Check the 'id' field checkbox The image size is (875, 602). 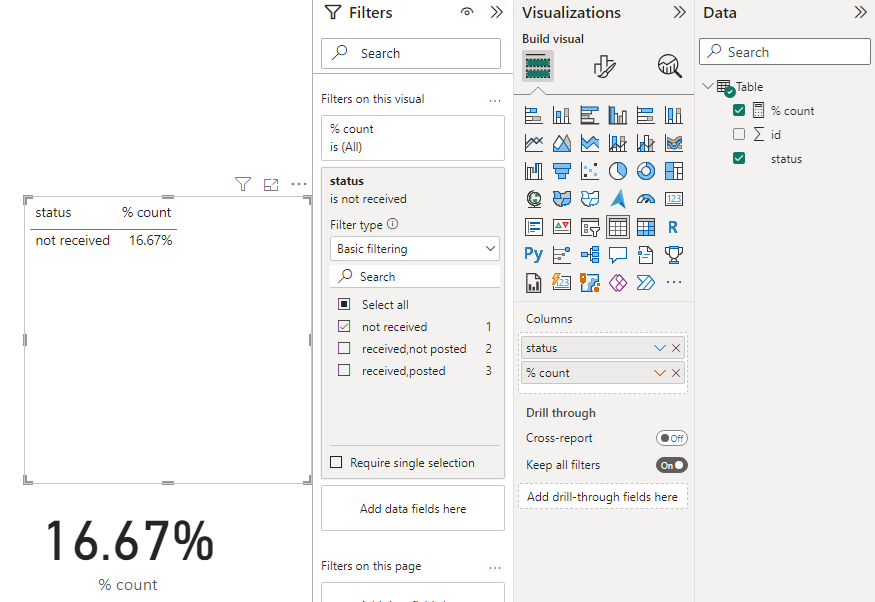pos(739,134)
